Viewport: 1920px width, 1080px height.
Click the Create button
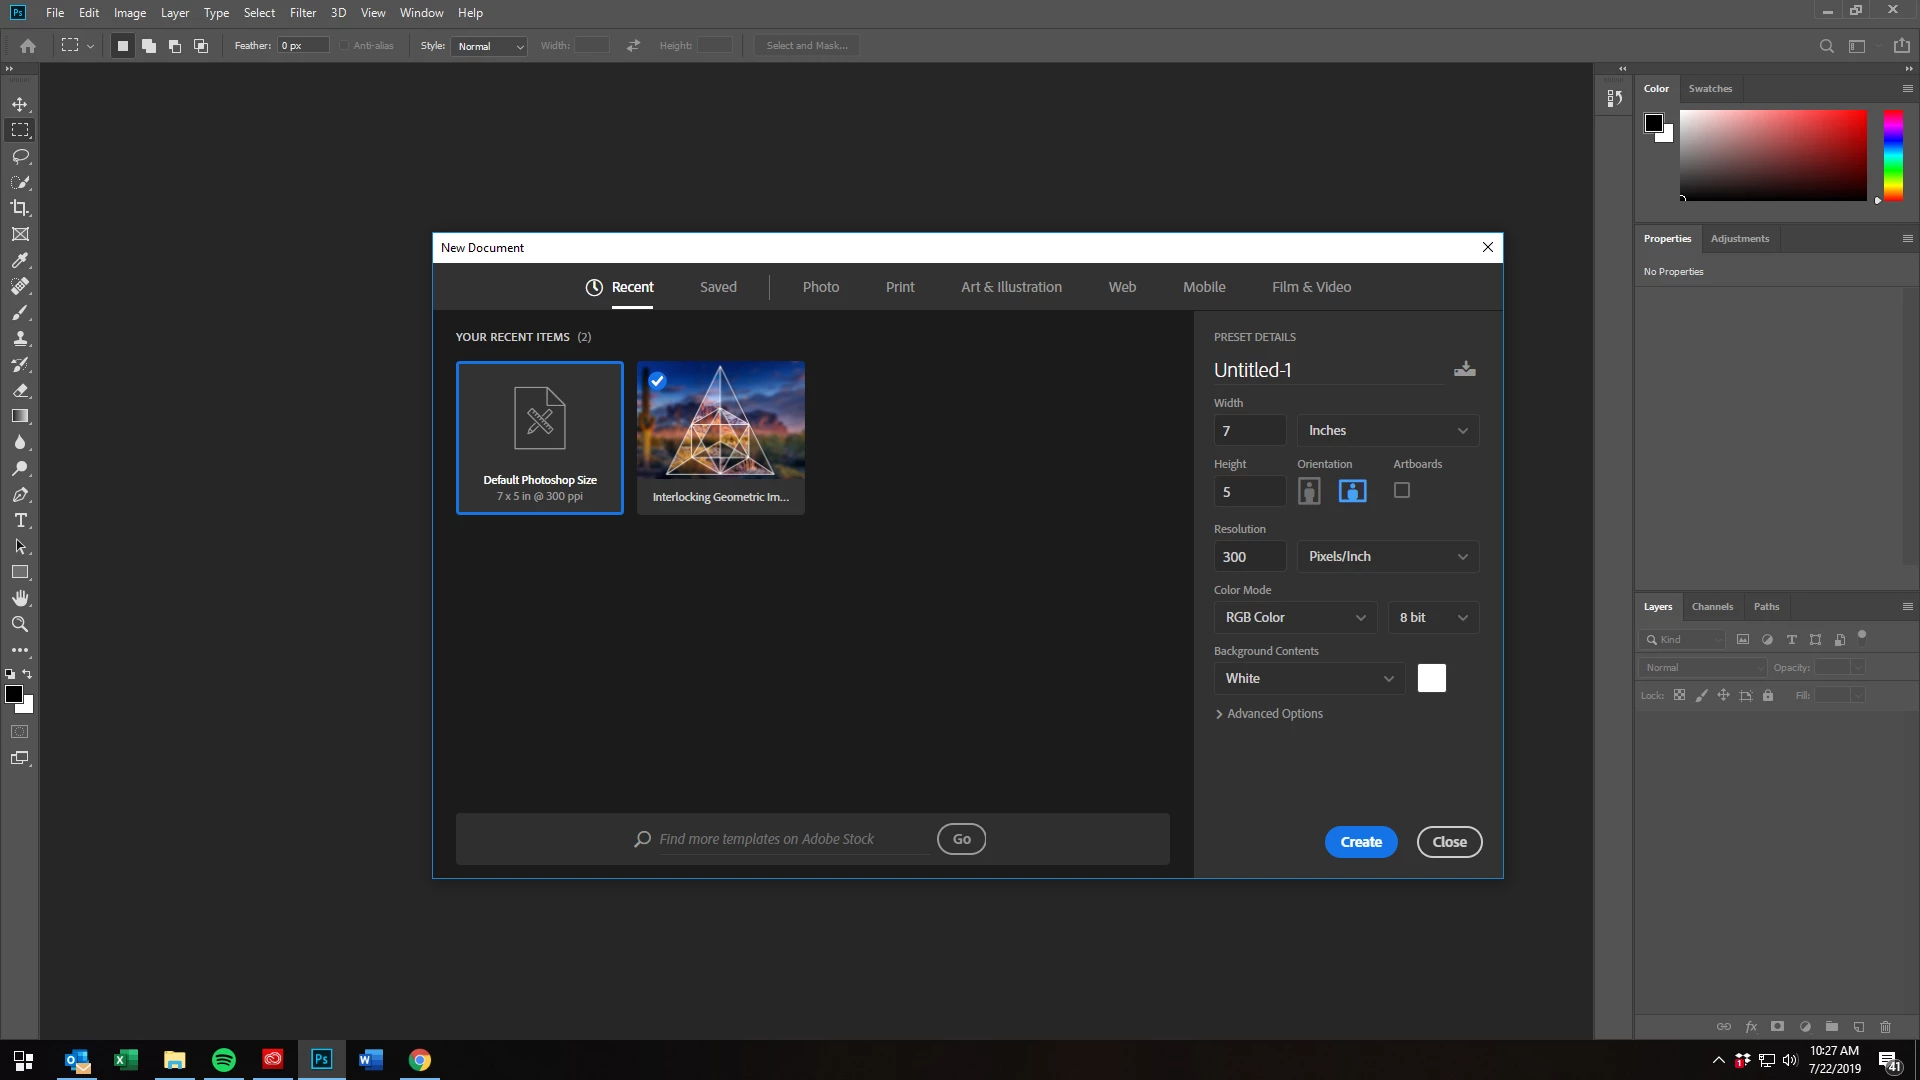tap(1360, 842)
